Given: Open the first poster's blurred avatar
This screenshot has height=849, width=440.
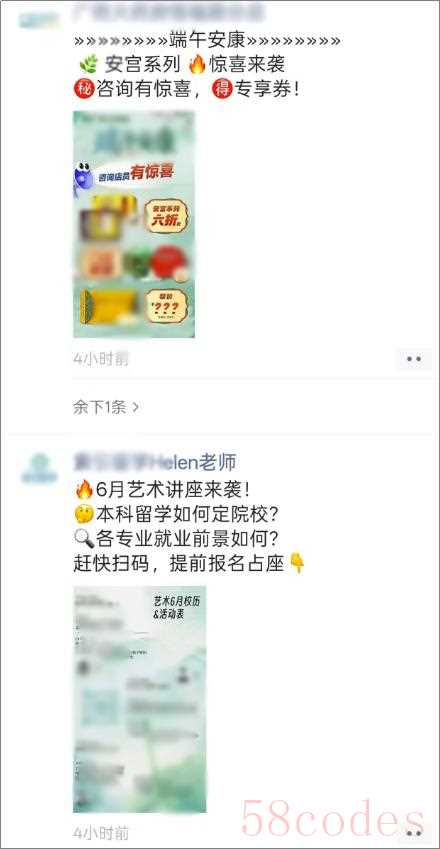Looking at the screenshot, I should click(x=39, y=19).
